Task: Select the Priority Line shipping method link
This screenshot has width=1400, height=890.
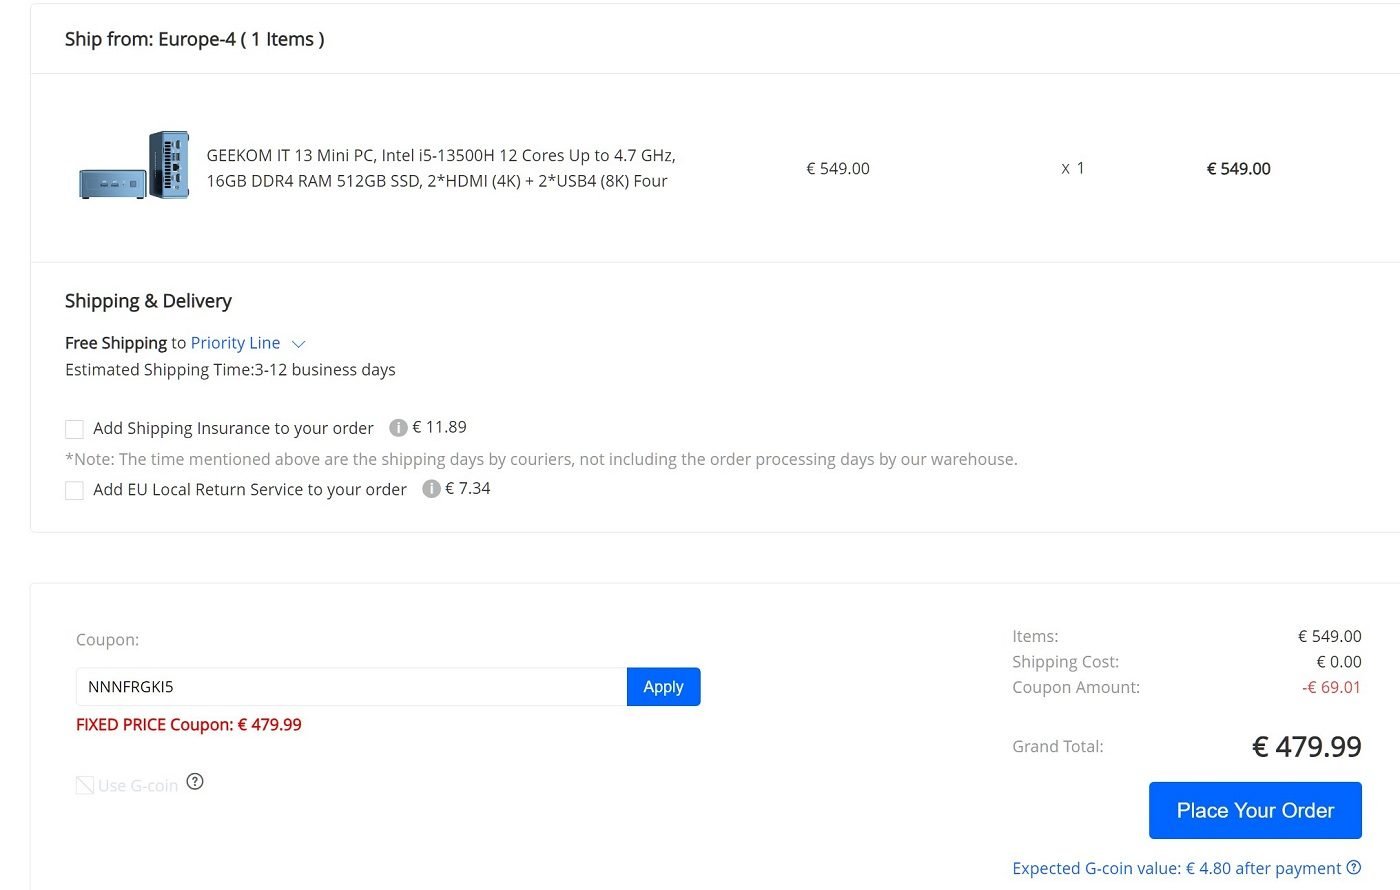Action: [x=235, y=343]
